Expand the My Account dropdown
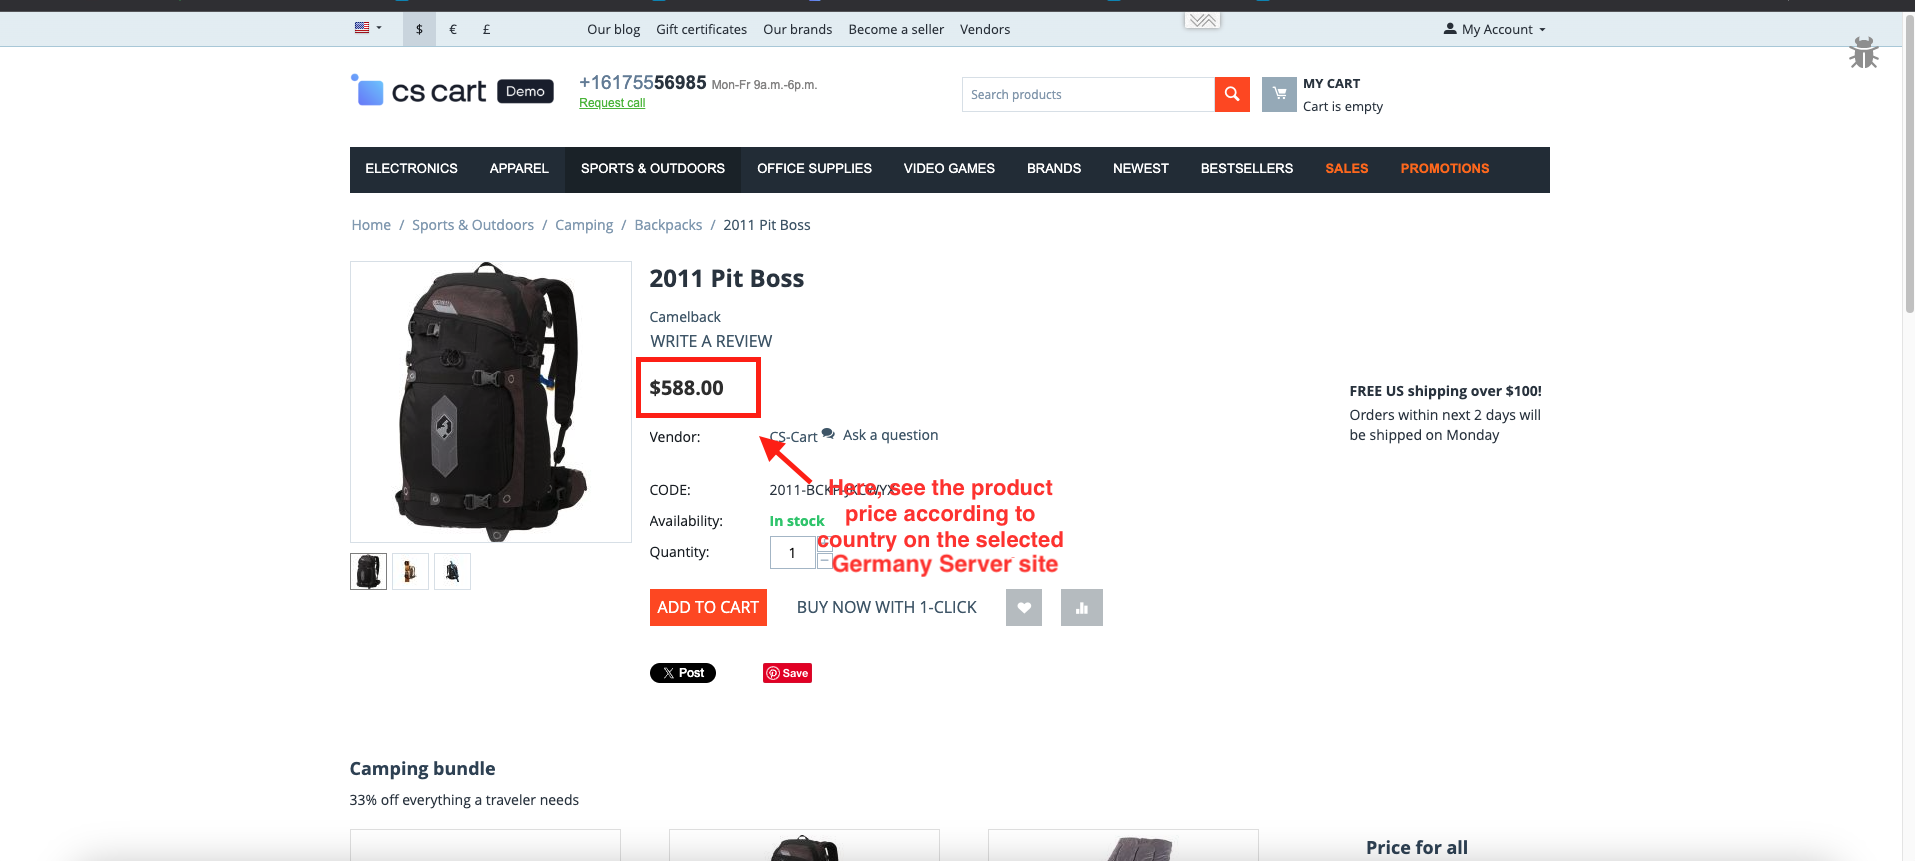The image size is (1915, 861). (1495, 29)
